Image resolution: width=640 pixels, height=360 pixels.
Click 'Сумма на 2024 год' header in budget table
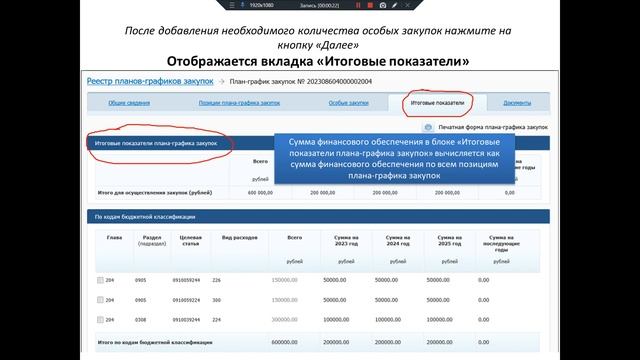click(x=398, y=240)
